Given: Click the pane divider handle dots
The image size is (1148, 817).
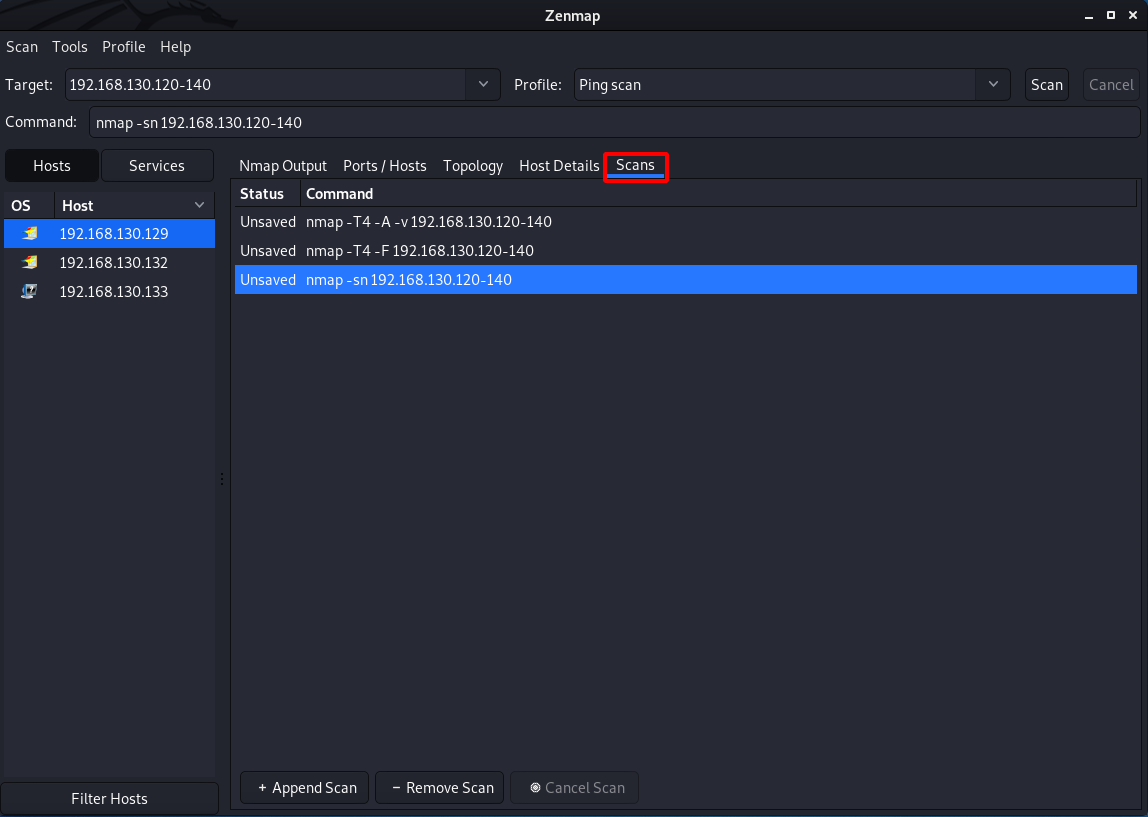Looking at the screenshot, I should point(222,479).
